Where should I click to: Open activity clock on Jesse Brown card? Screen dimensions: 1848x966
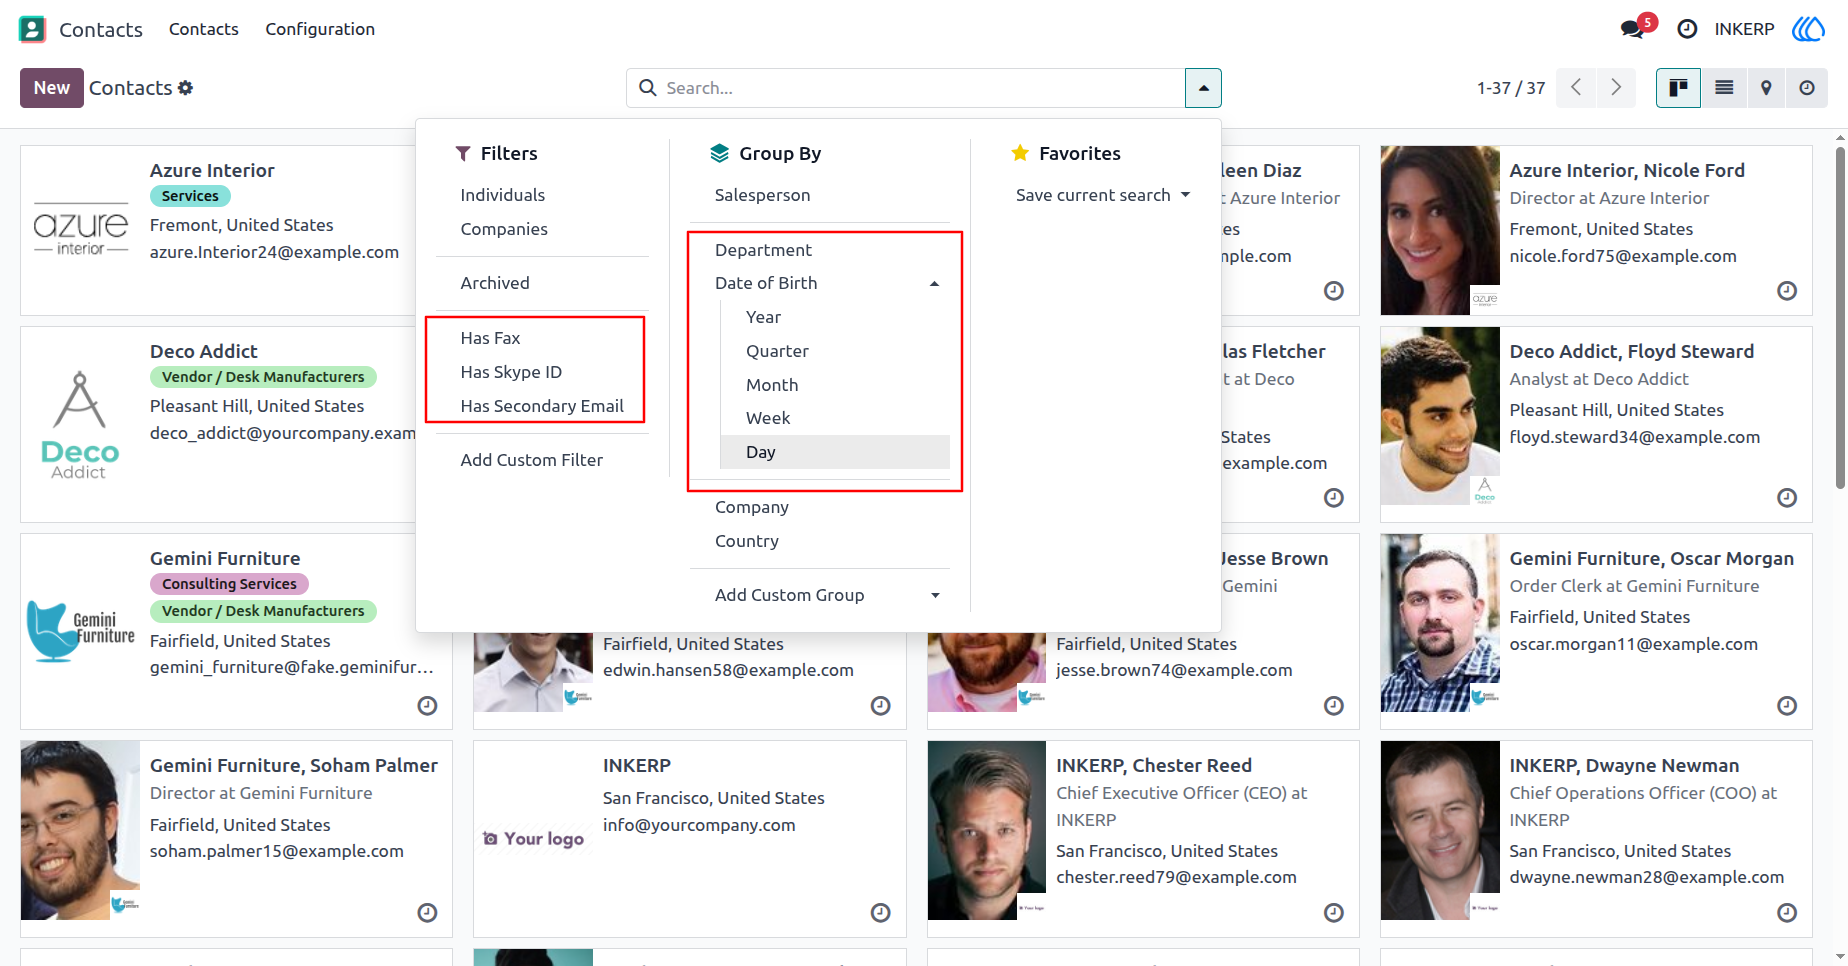pos(1334,706)
